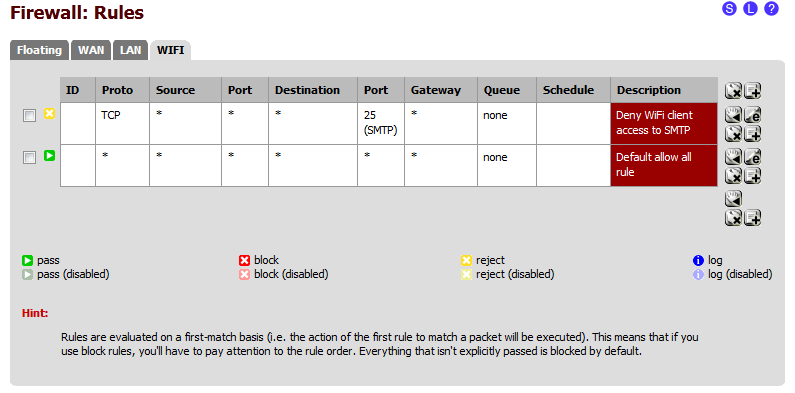
Task: Add new rule icon in header row
Action: pos(753,91)
